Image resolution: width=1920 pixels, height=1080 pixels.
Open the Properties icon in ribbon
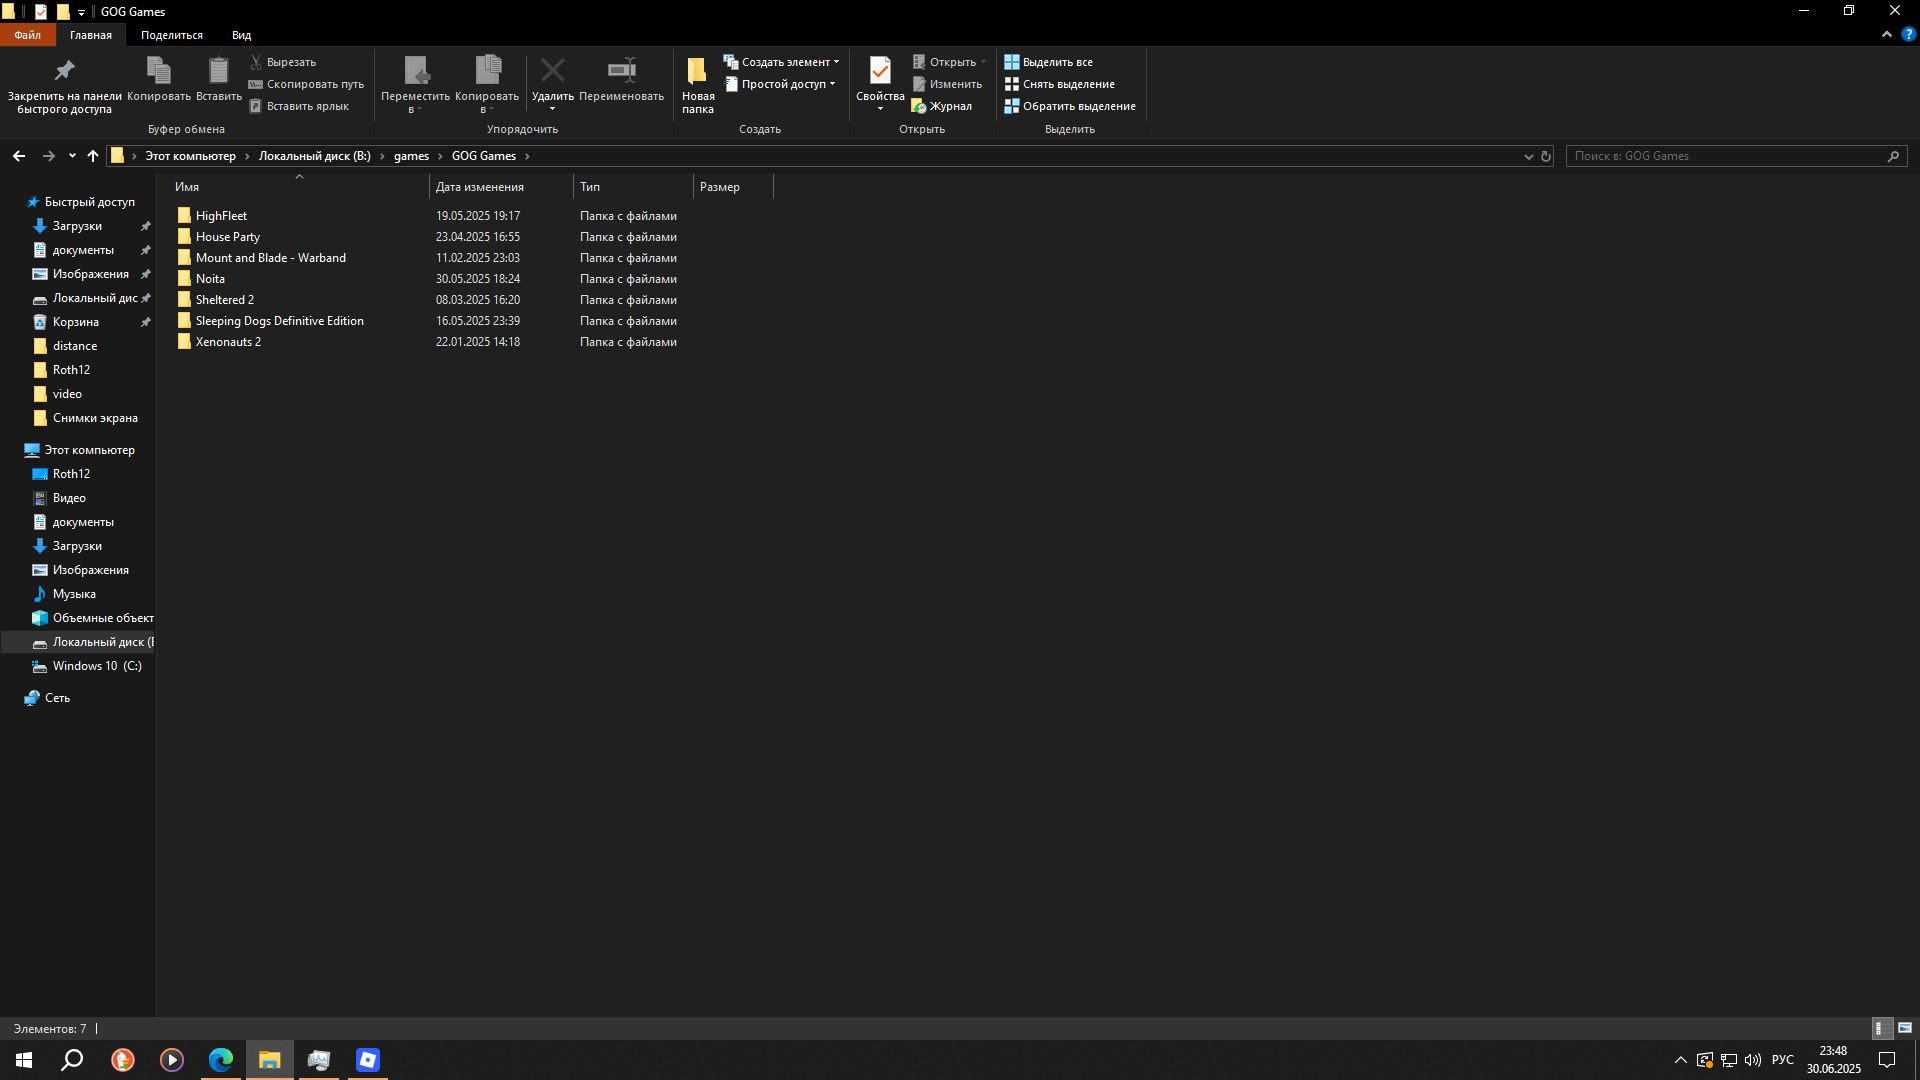(x=880, y=71)
